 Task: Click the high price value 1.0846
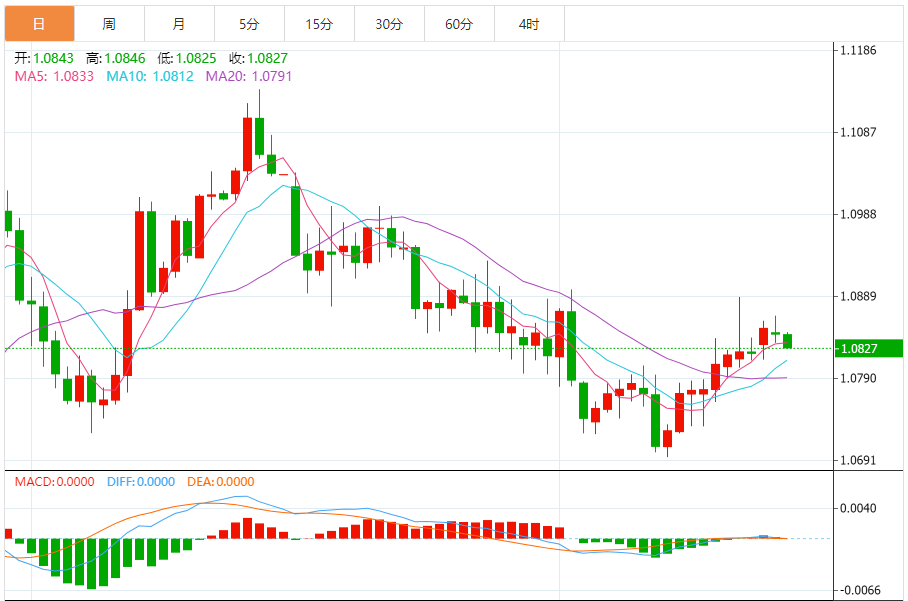pyautogui.click(x=125, y=58)
